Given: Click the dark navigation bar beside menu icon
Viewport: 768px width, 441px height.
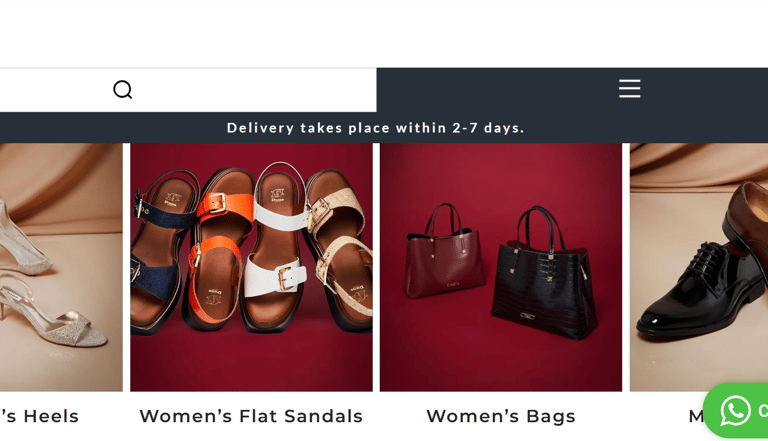Looking at the screenshot, I should (x=572, y=90).
